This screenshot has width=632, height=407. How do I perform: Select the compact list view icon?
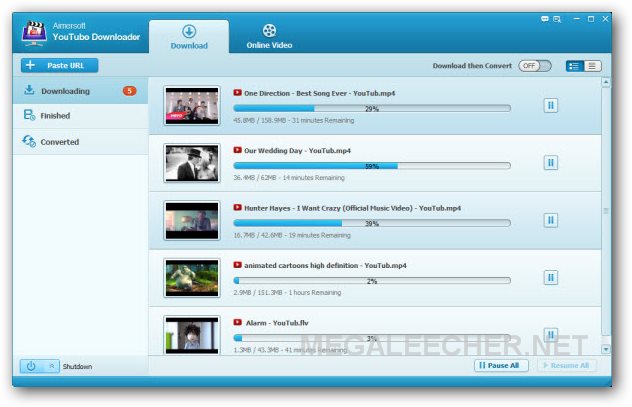(592, 66)
